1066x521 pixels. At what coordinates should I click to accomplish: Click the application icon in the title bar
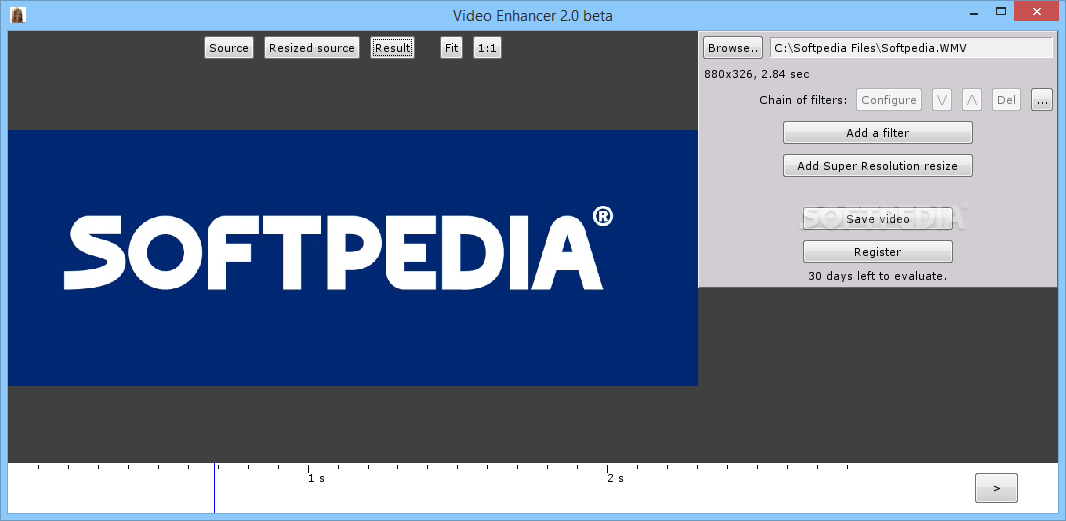(18, 14)
